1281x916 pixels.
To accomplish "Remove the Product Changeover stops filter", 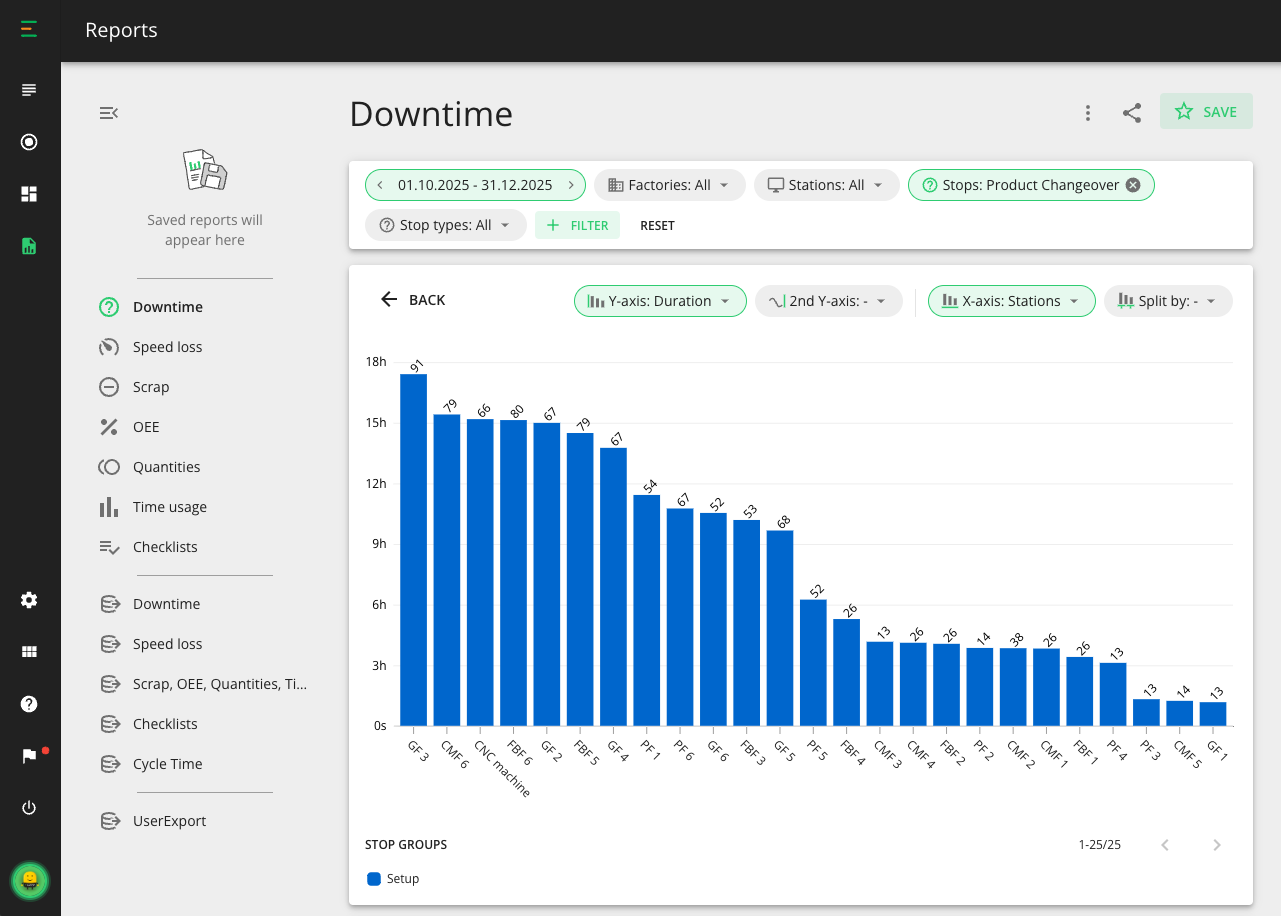I will [x=1132, y=184].
